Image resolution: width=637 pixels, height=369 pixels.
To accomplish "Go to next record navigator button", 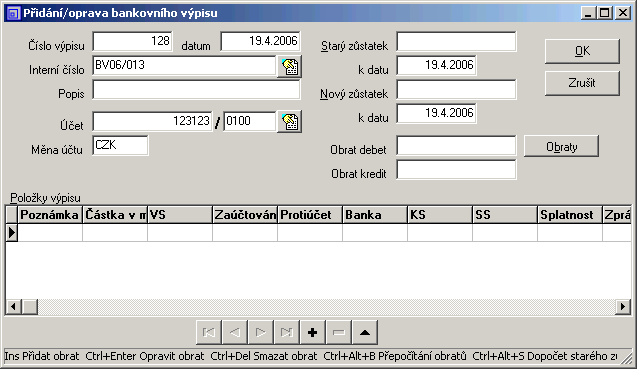I will (261, 333).
